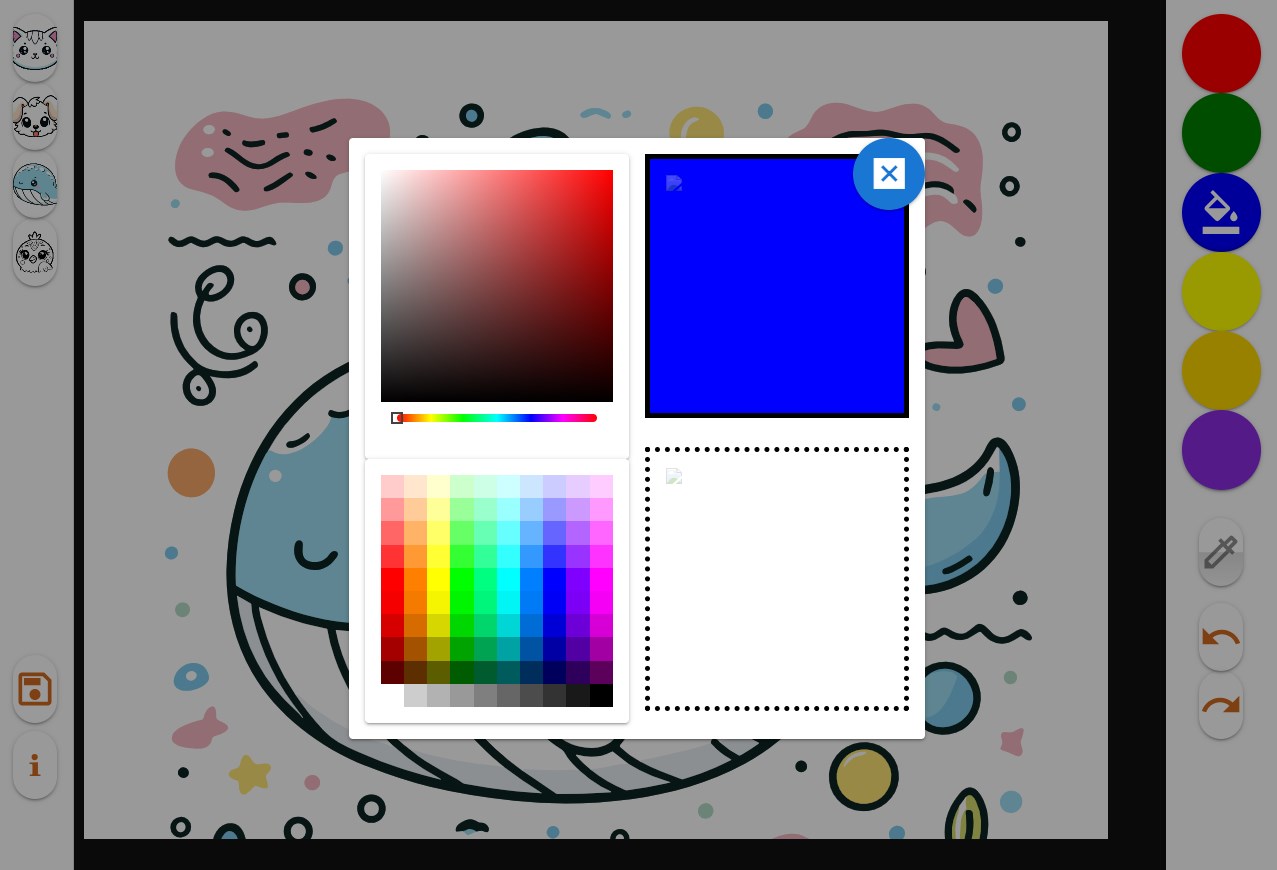The width and height of the screenshot is (1277, 870).
Task: Pick the yellow color circle in right sidebar
Action: point(1221,291)
